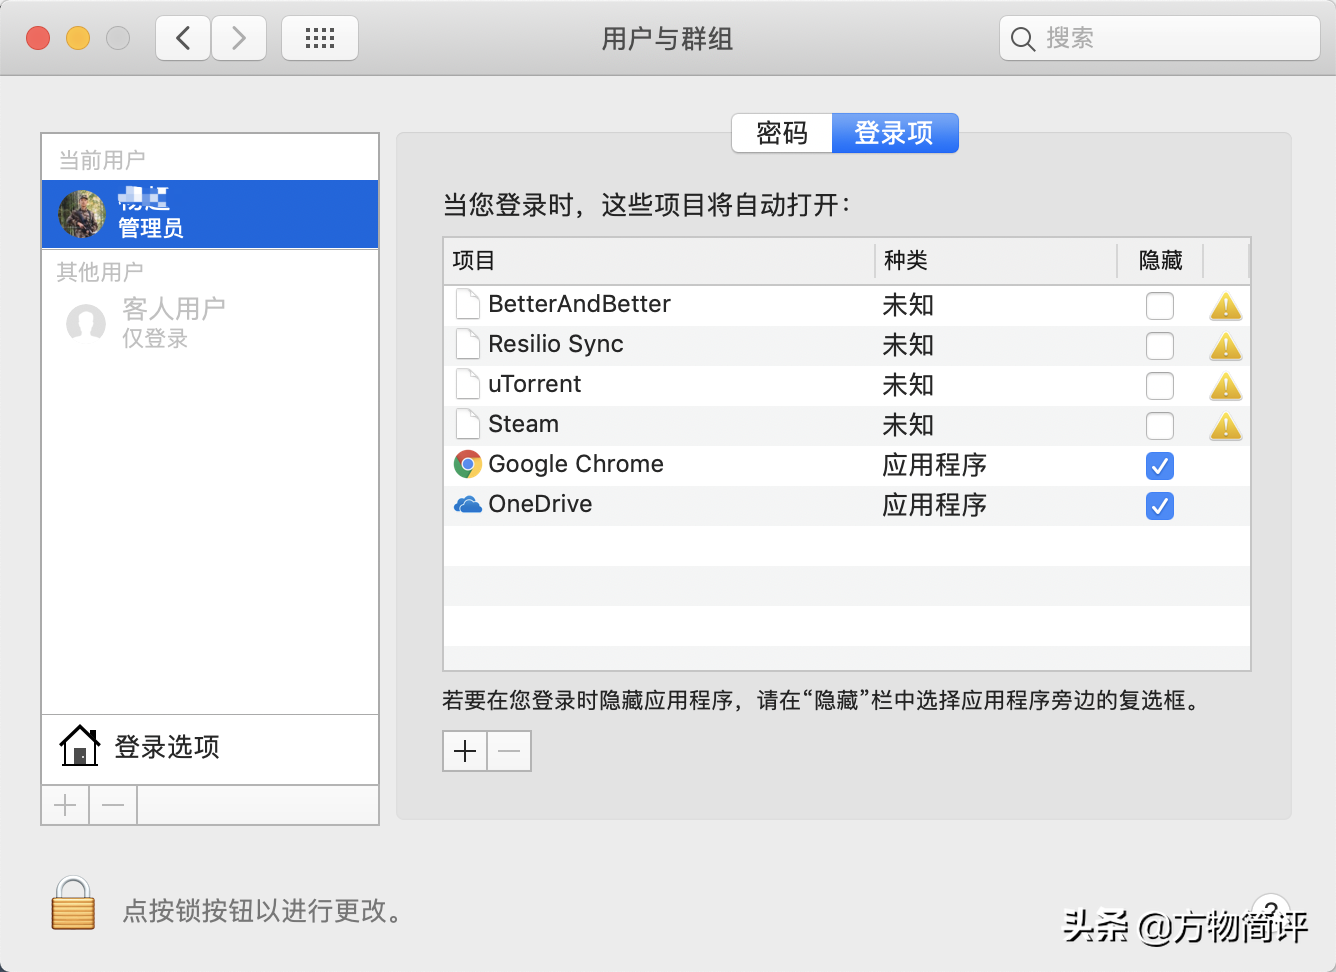Show all preferences grid button
The width and height of the screenshot is (1336, 972).
coord(320,39)
